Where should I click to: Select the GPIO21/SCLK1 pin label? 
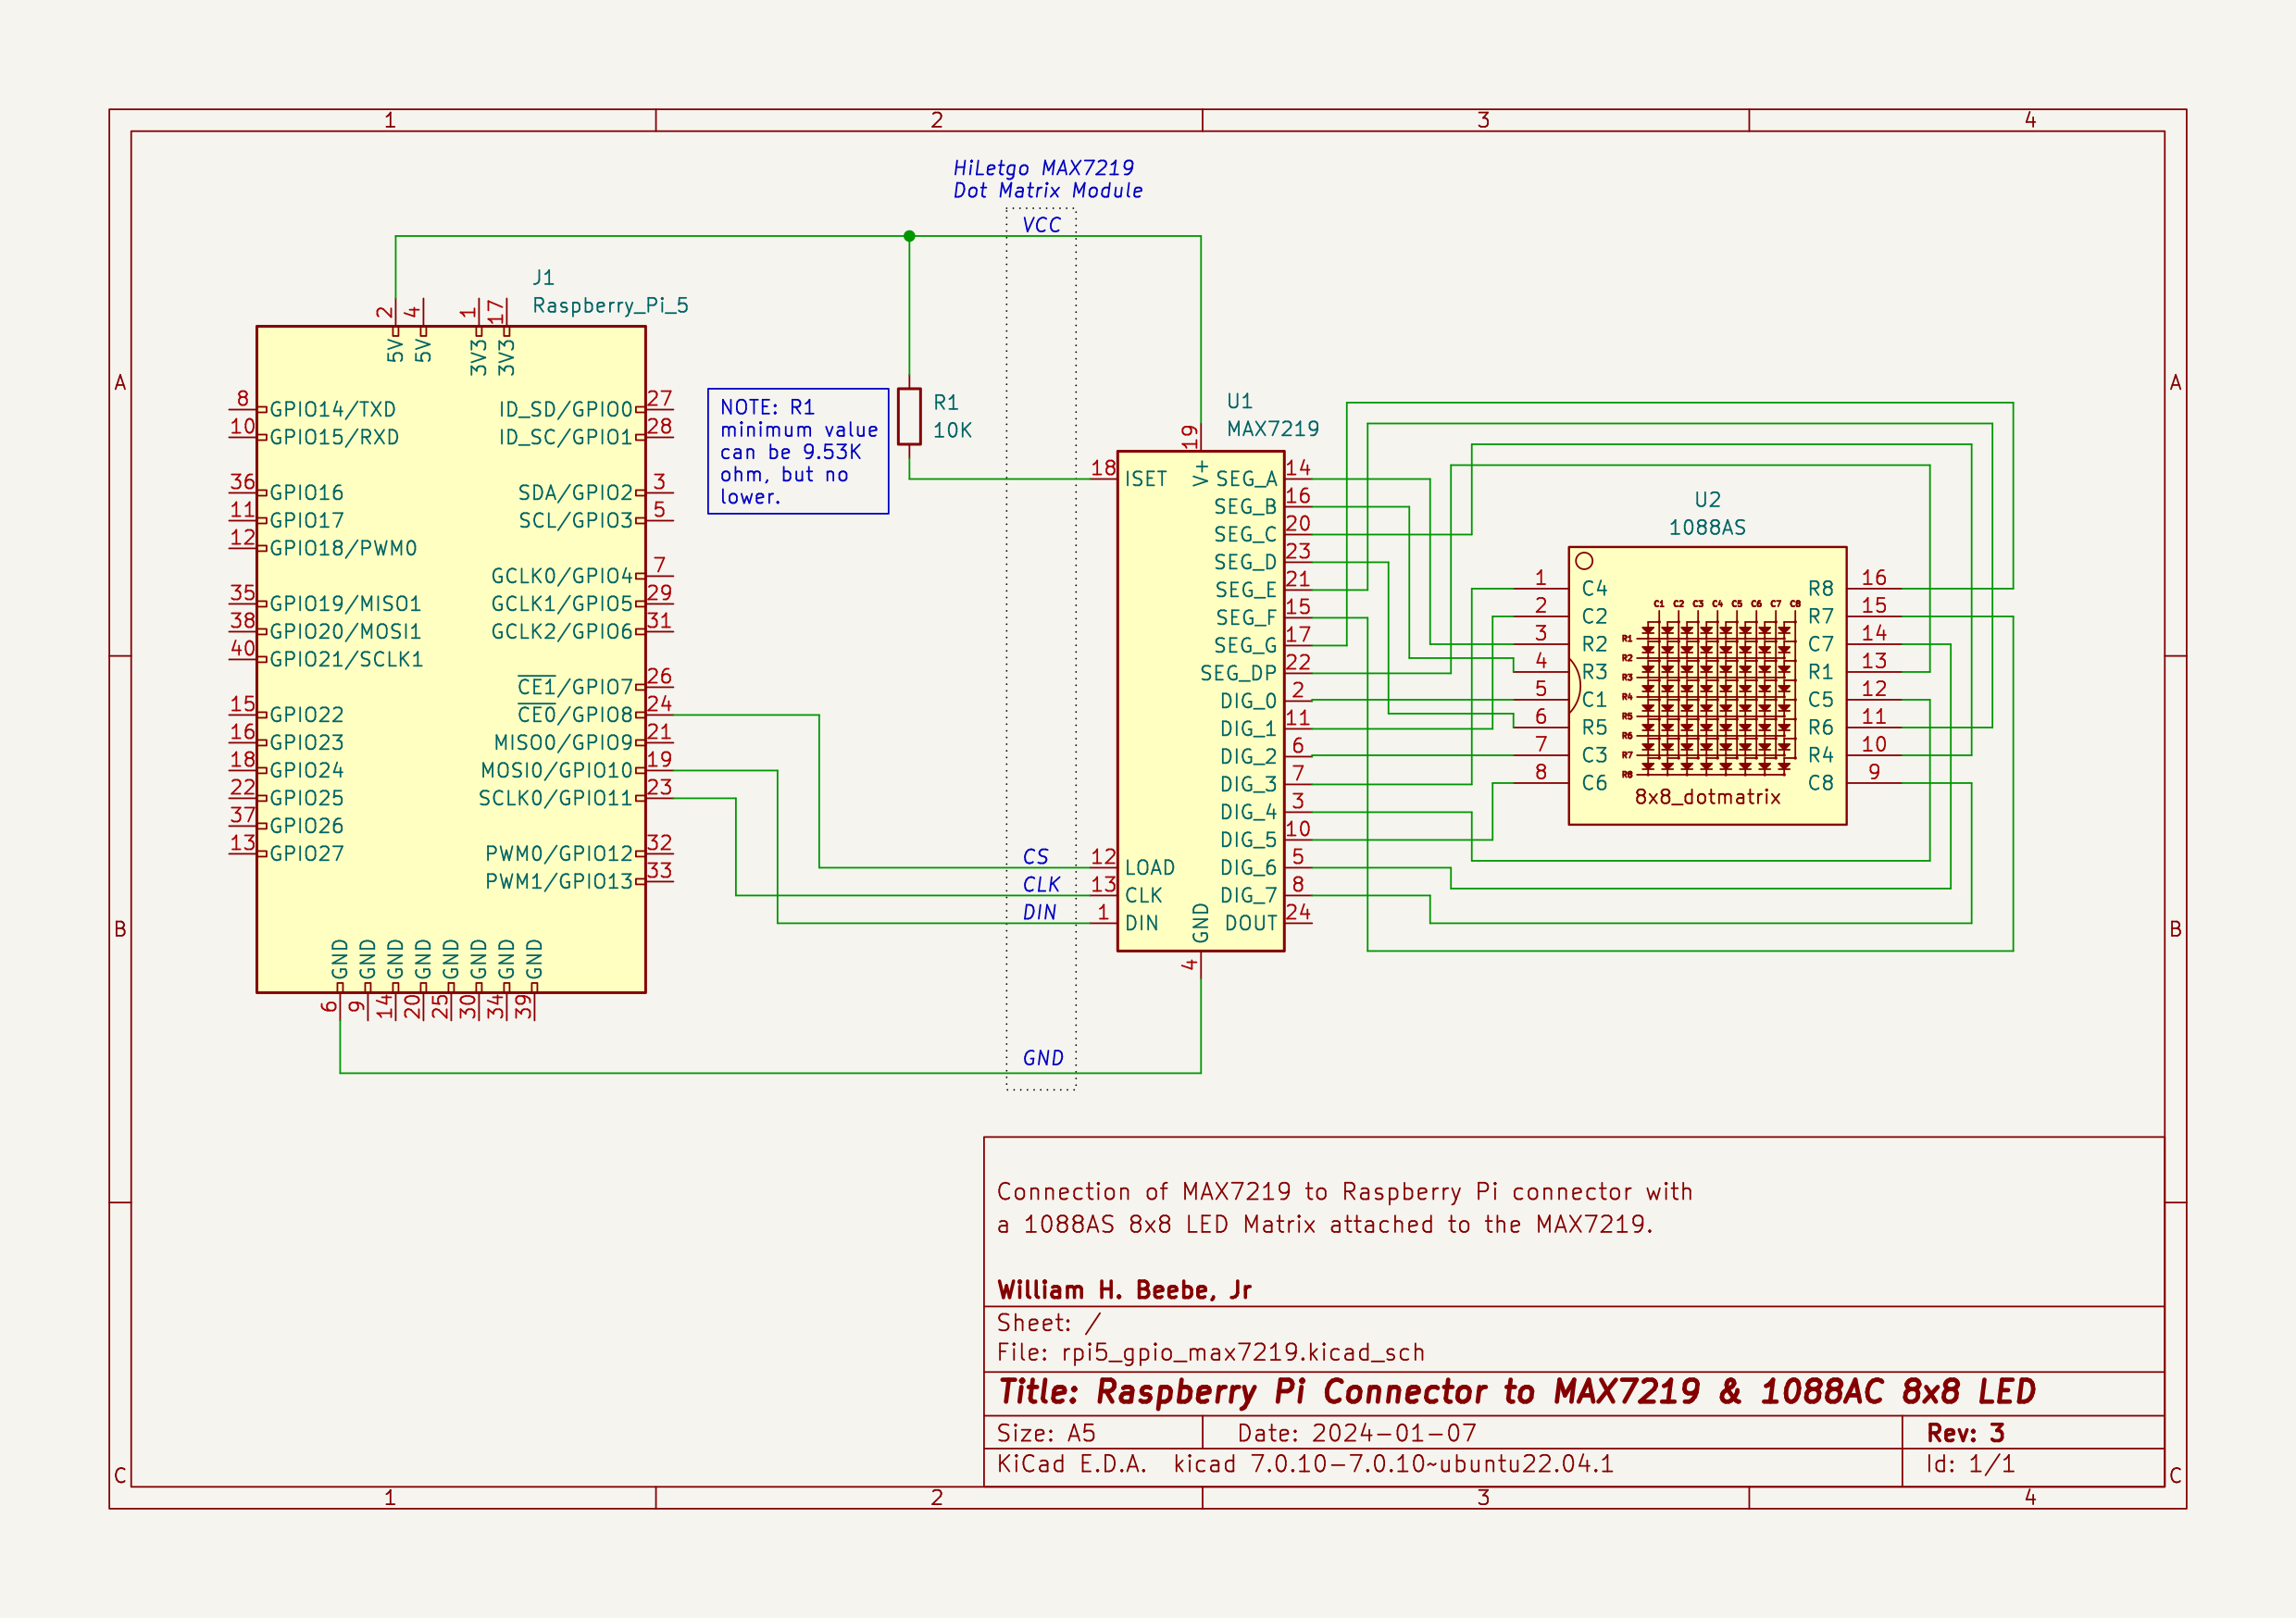(x=346, y=659)
